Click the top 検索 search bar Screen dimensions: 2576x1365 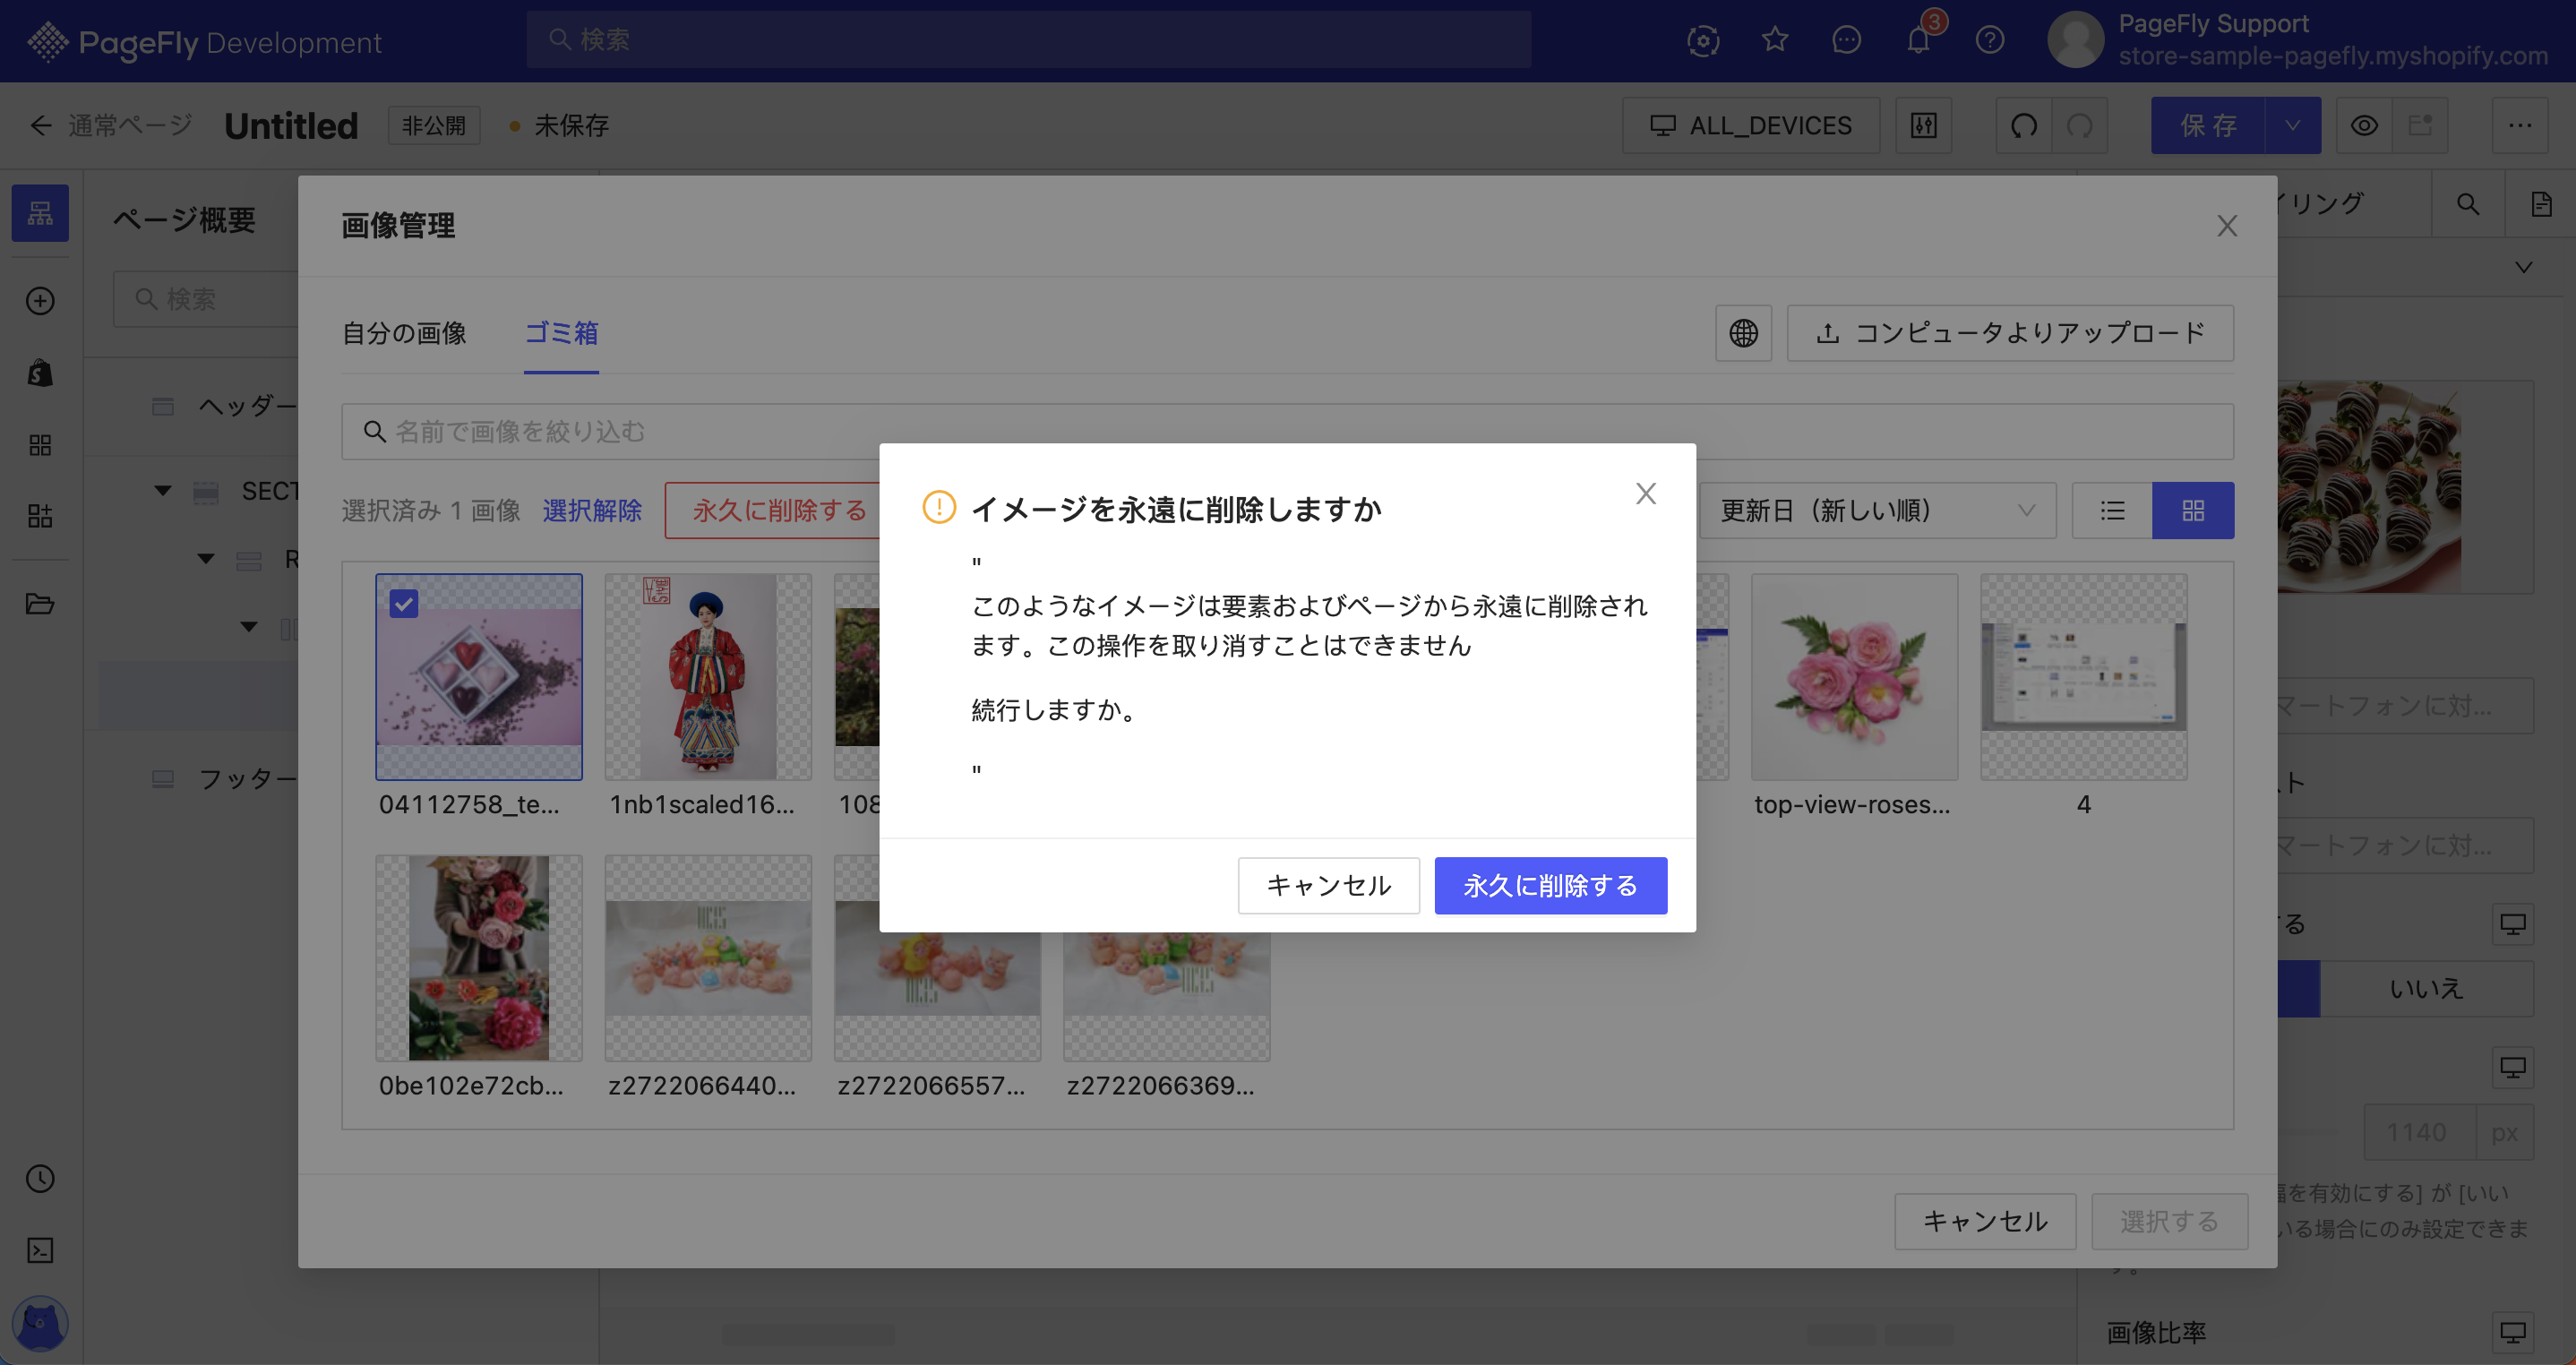(x=1028, y=40)
